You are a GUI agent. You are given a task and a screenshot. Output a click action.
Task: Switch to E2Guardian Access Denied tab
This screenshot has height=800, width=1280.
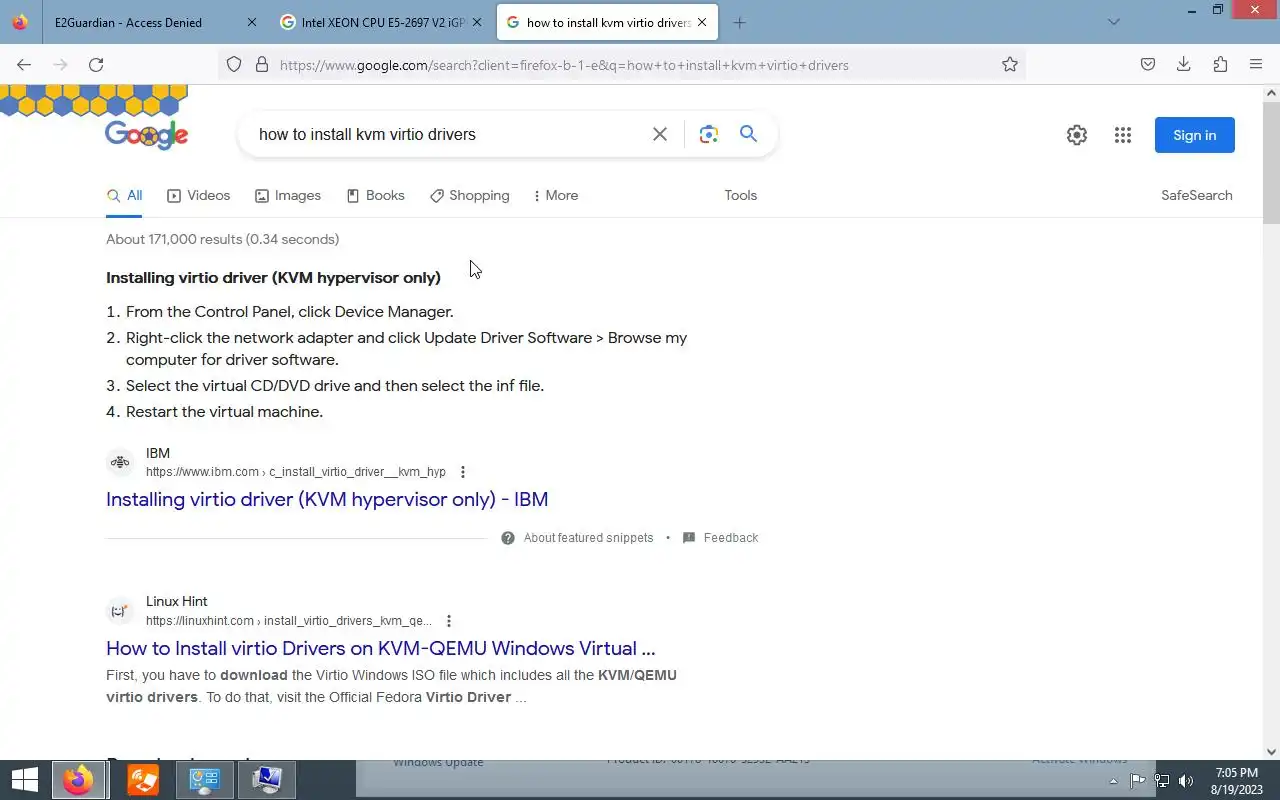[128, 22]
